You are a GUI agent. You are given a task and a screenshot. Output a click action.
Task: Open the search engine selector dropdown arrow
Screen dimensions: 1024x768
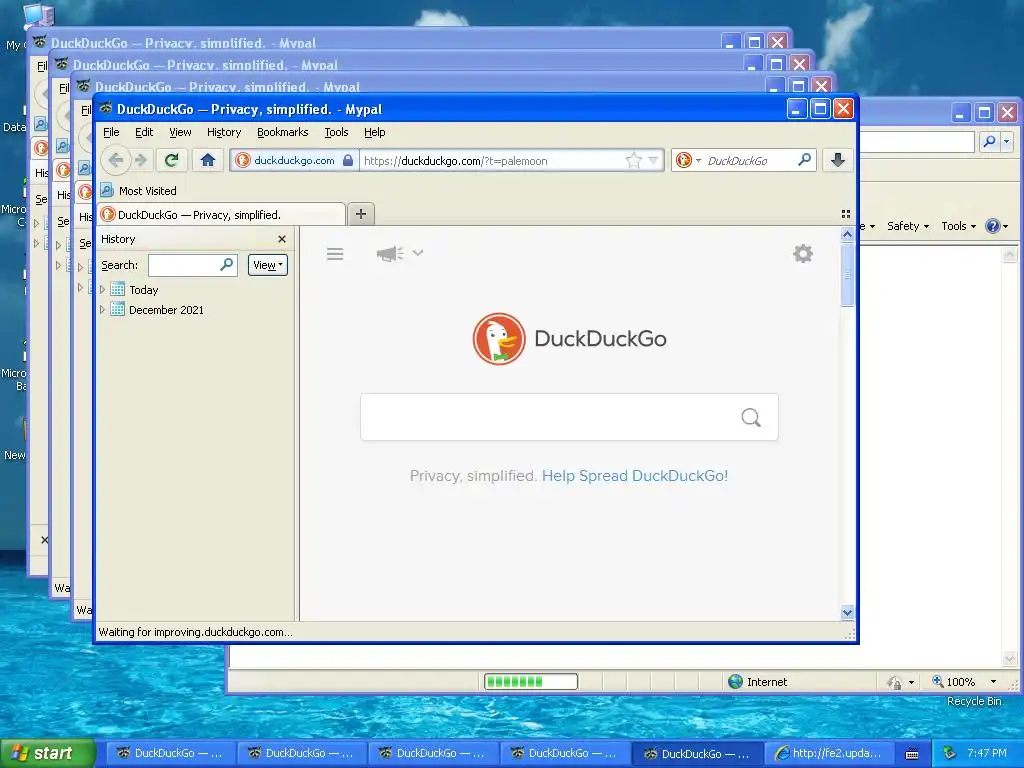(698, 161)
